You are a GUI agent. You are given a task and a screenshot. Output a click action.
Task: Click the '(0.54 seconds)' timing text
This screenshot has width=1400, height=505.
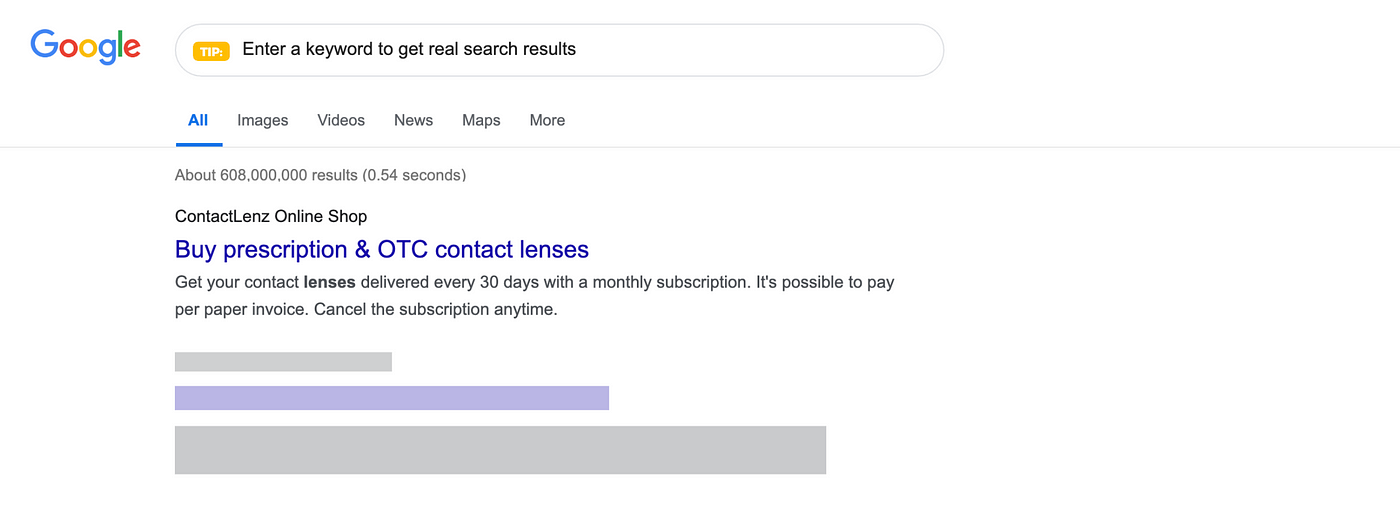[x=414, y=175]
